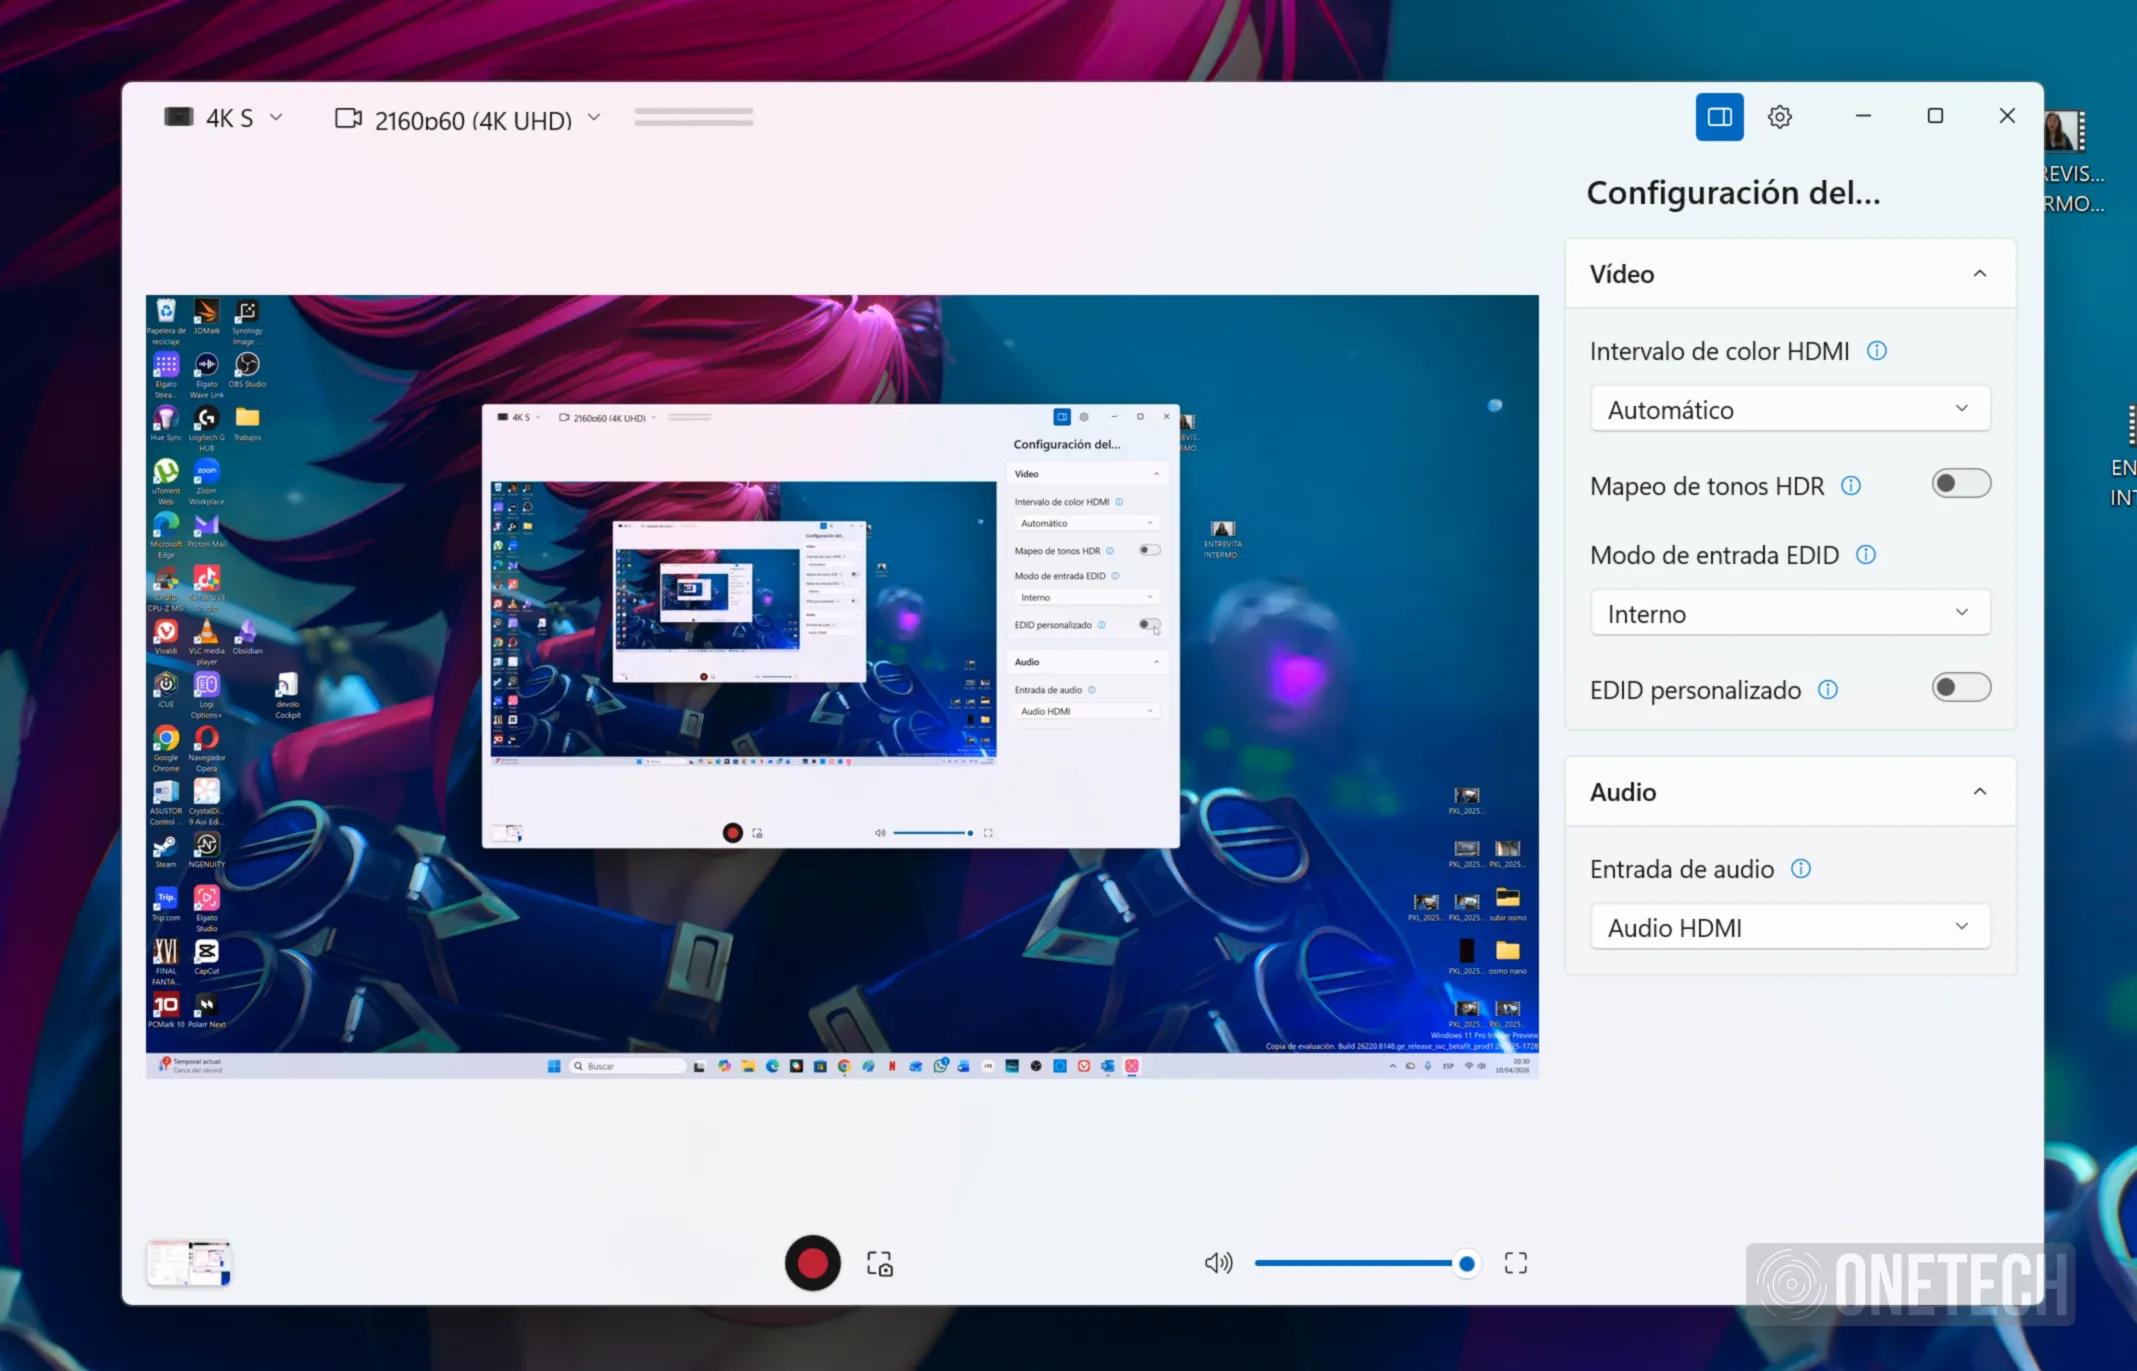Screen dimensions: 2137x1371
Task: Click the Trip.com icon in the preview desktop
Action: click(x=166, y=904)
